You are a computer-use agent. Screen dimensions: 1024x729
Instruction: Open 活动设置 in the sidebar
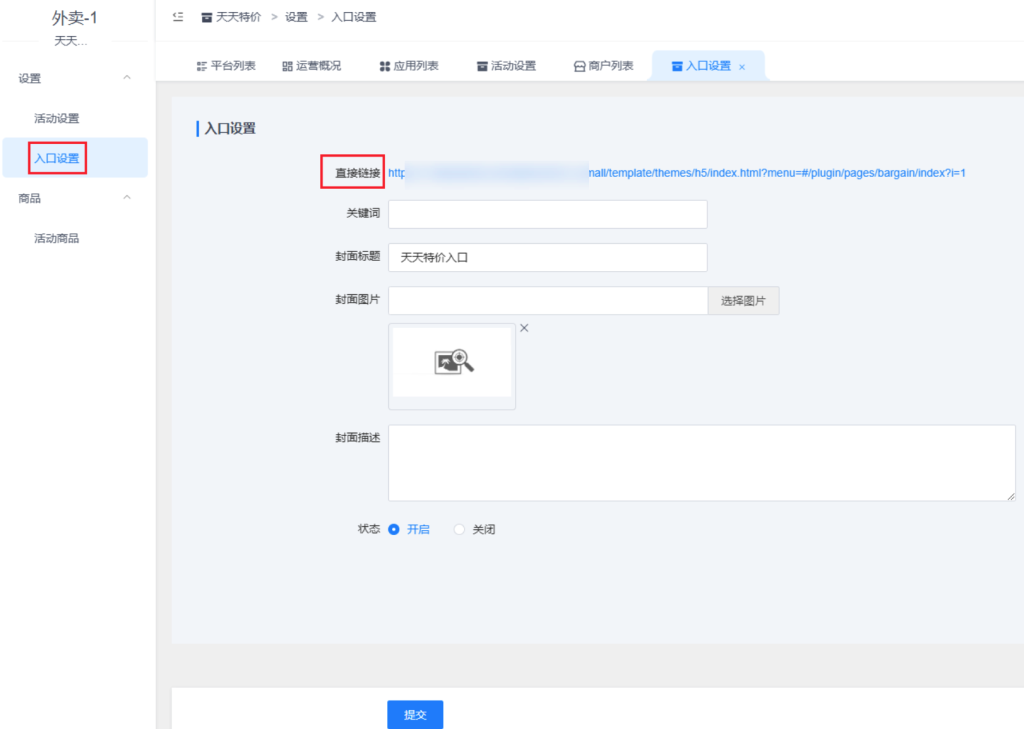tap(57, 118)
